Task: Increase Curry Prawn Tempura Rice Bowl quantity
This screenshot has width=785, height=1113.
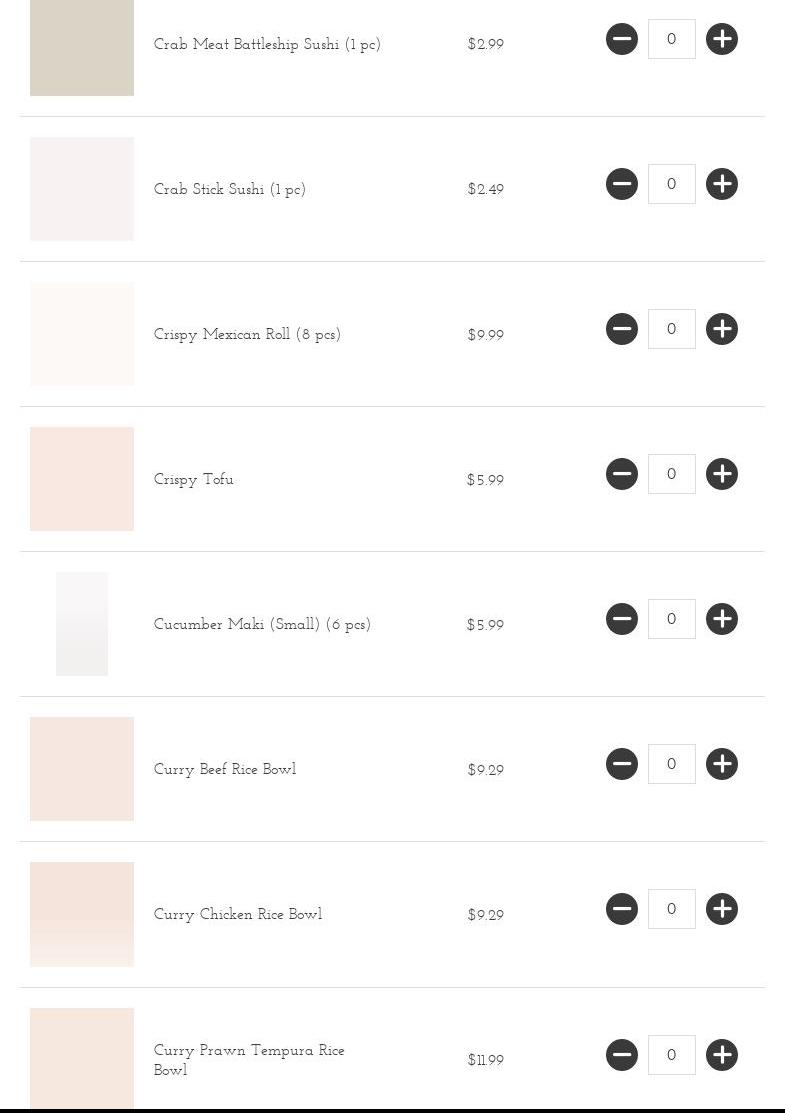Action: click(722, 1055)
